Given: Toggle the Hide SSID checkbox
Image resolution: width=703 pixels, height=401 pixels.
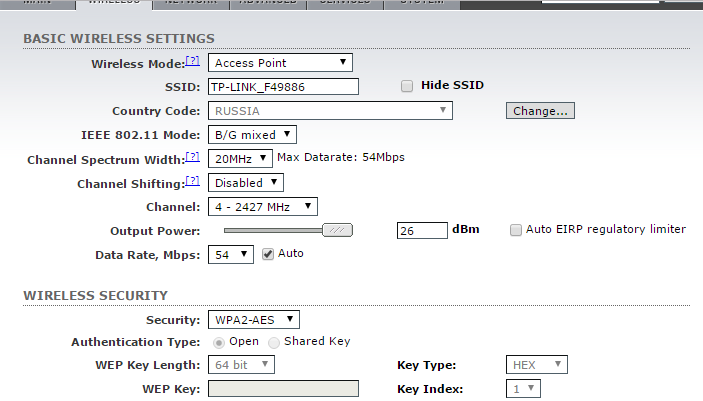Looking at the screenshot, I should pyautogui.click(x=407, y=86).
